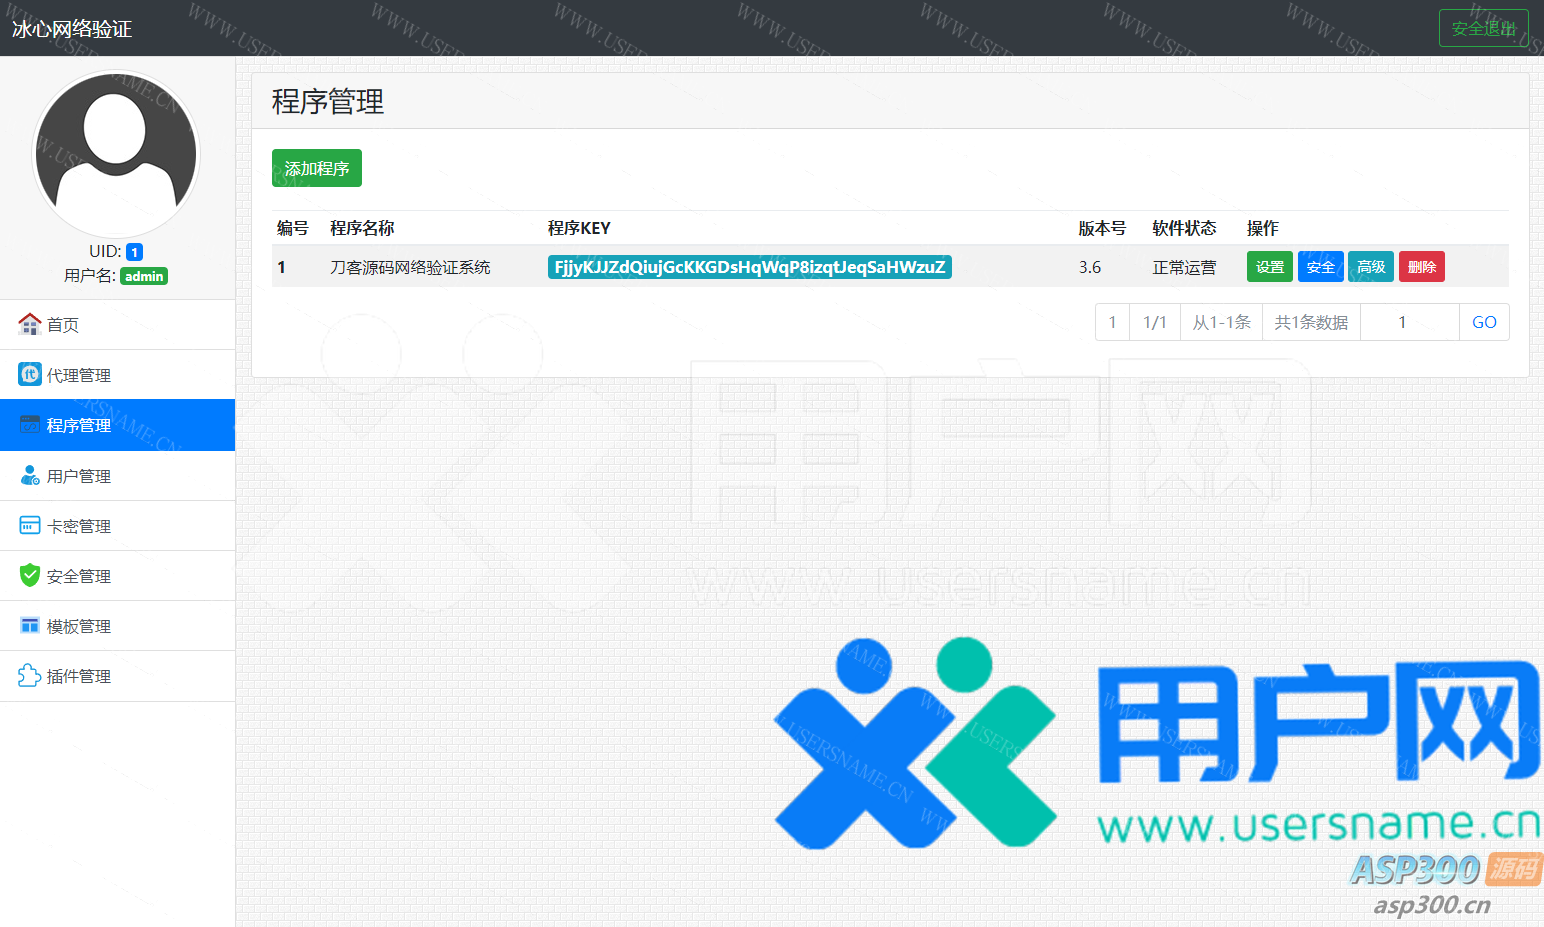Click the page number input field
Screen dimensions: 1544x927
[x=1409, y=322]
